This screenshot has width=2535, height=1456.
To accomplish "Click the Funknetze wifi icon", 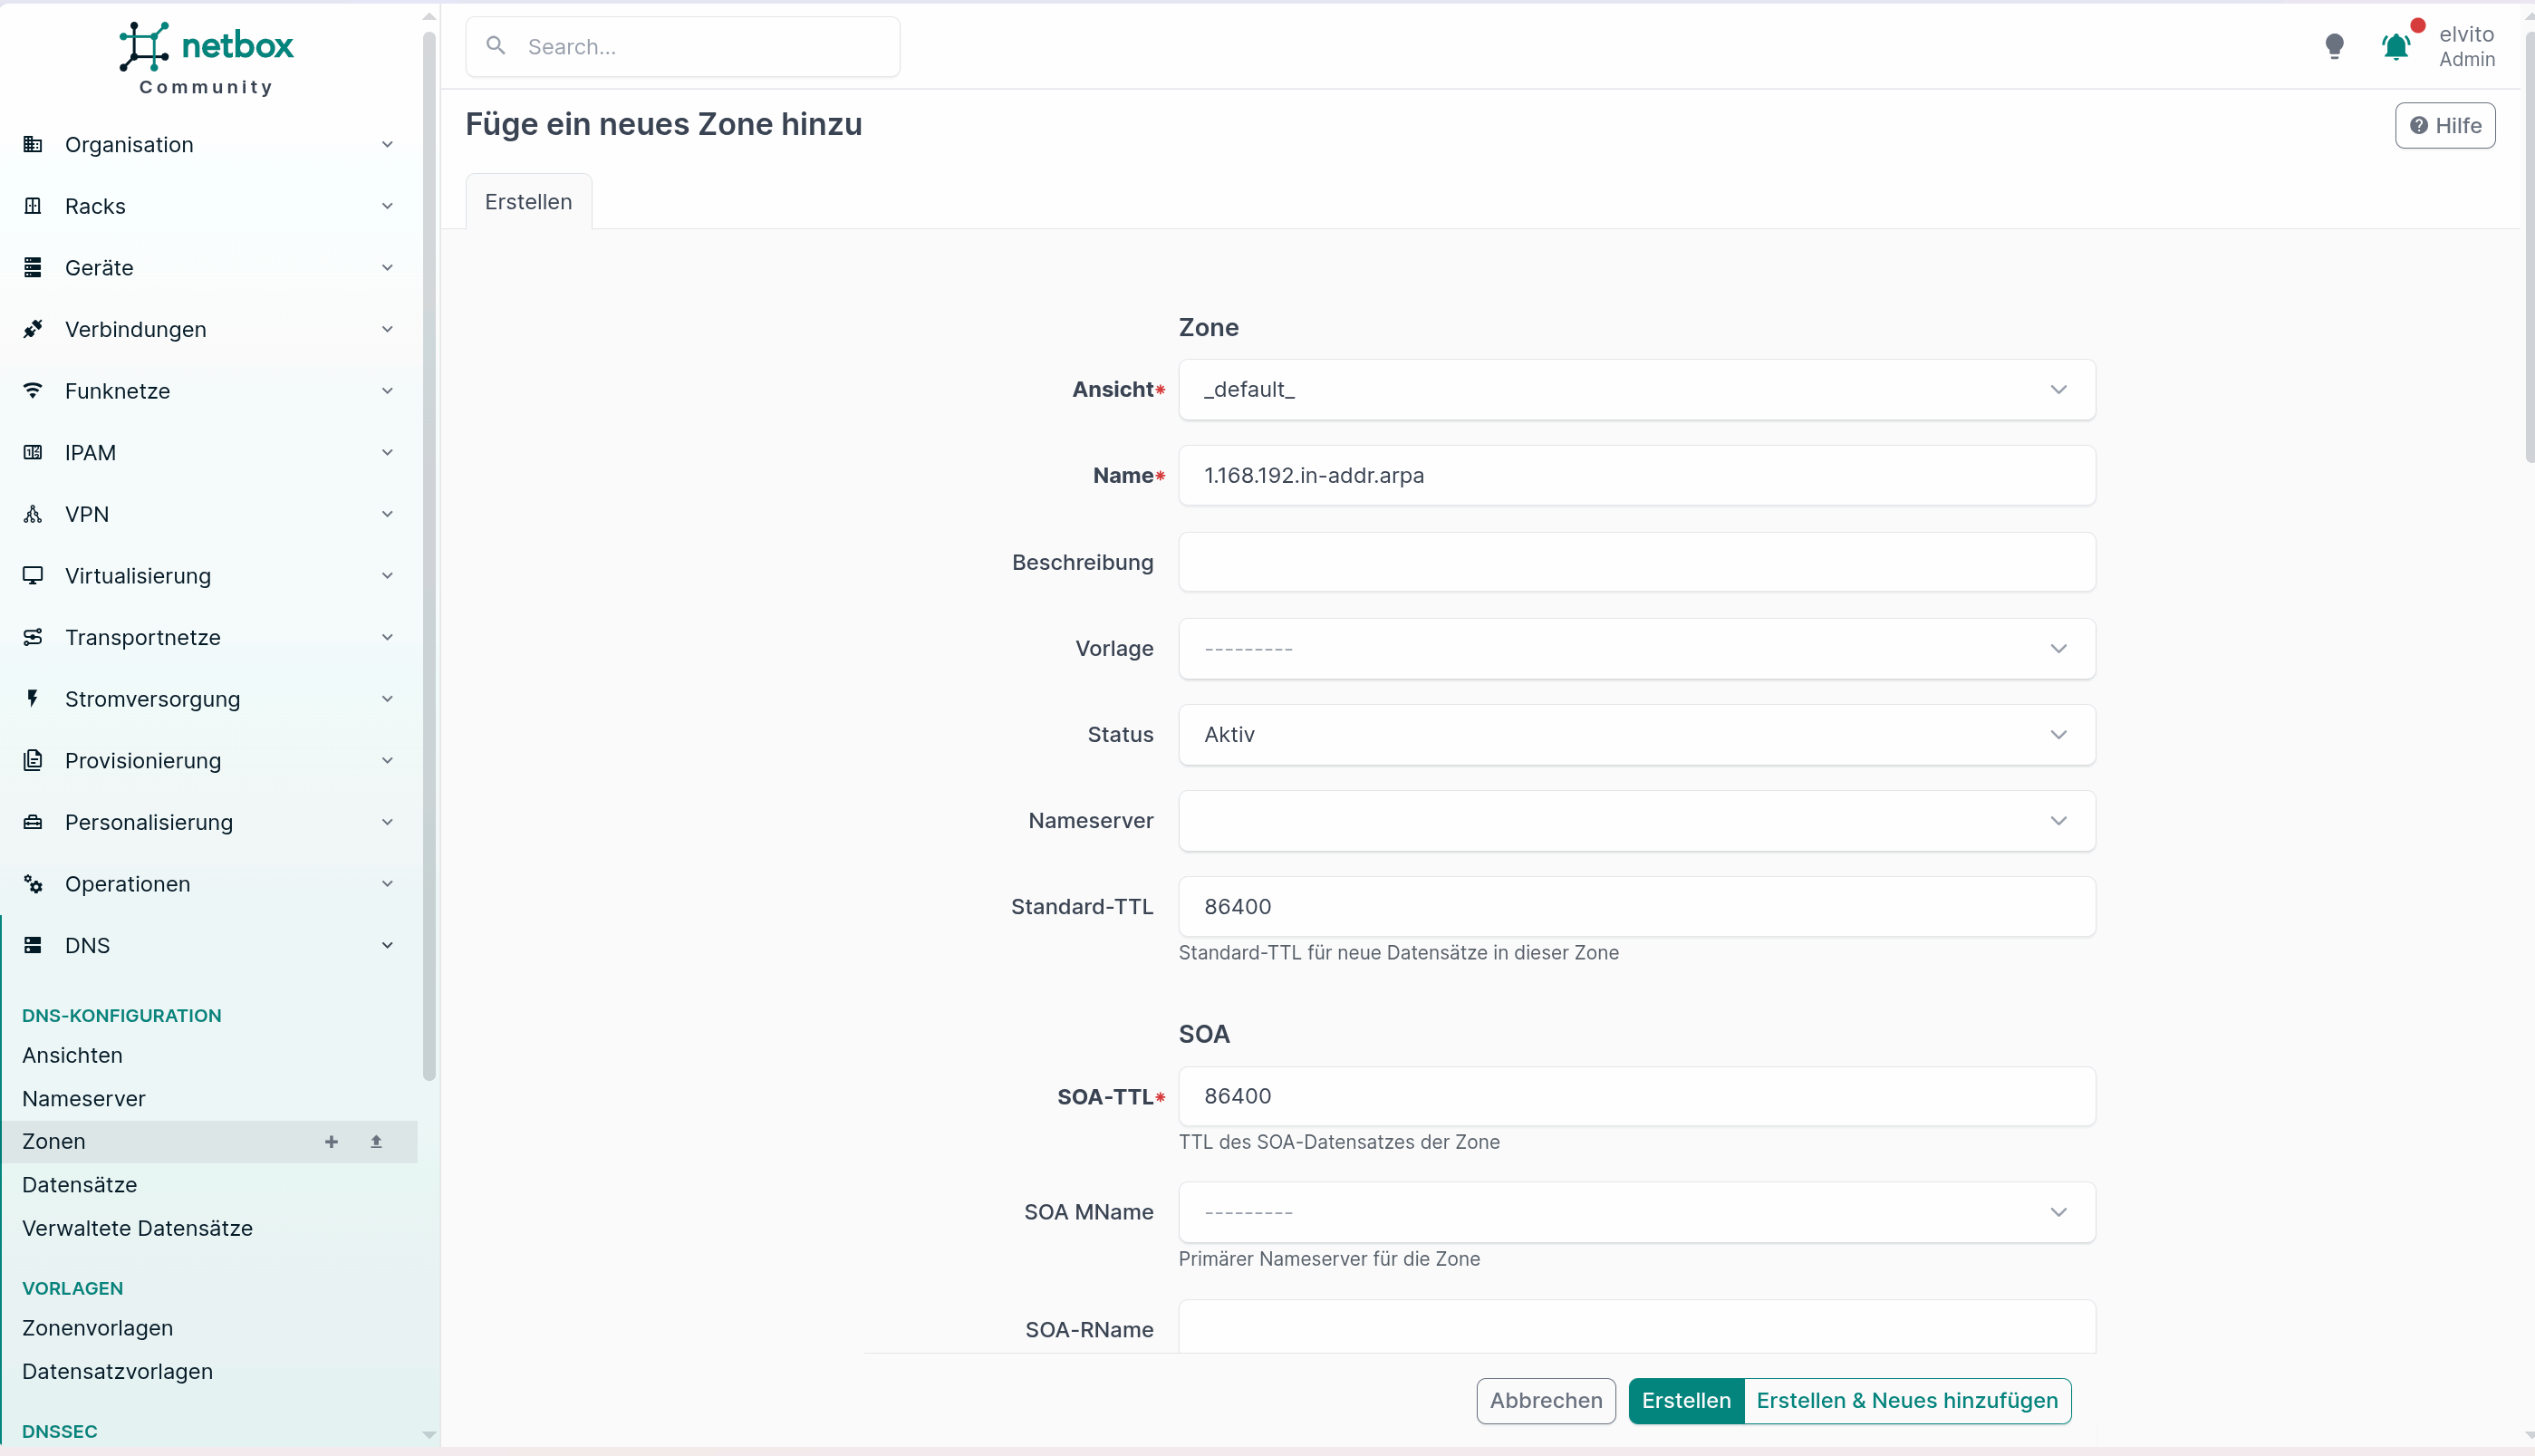I will tap(33, 391).
